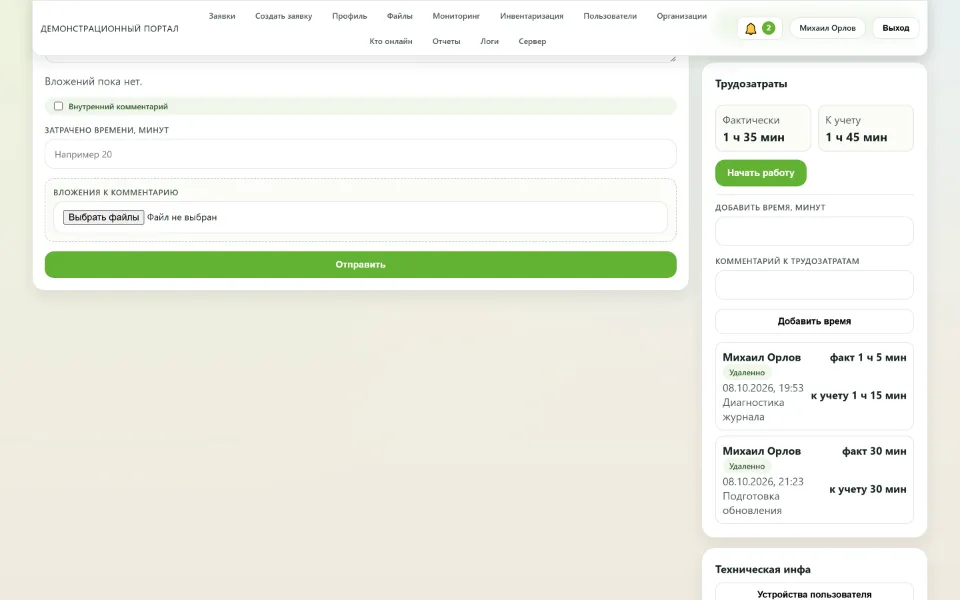Viewport: 960px width, 600px height.
Task: Click the Трудозатраты panel heading
Action: (751, 84)
